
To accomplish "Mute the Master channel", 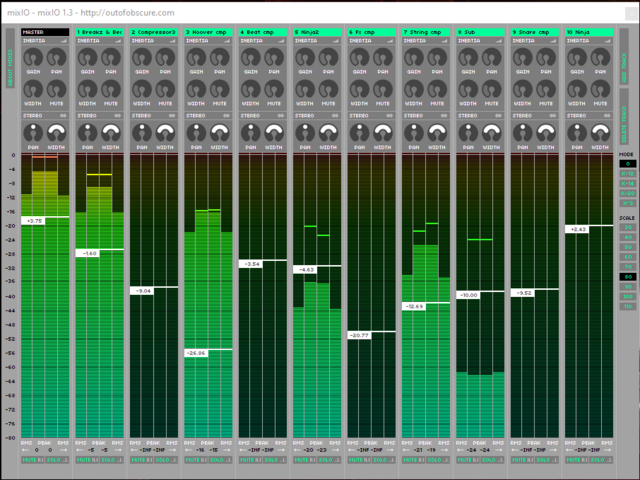I will pos(33,460).
